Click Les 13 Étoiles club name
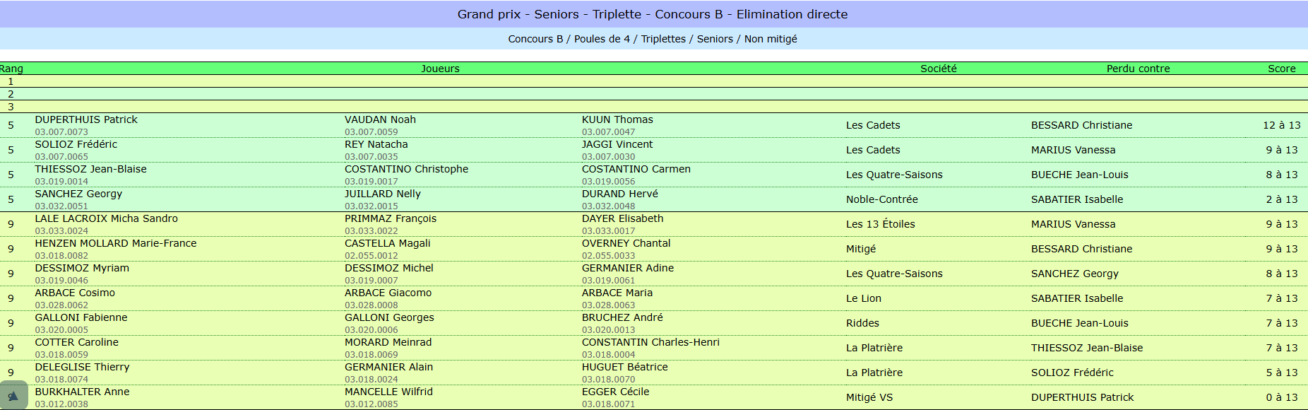The height and width of the screenshot is (410, 1308). point(880,224)
